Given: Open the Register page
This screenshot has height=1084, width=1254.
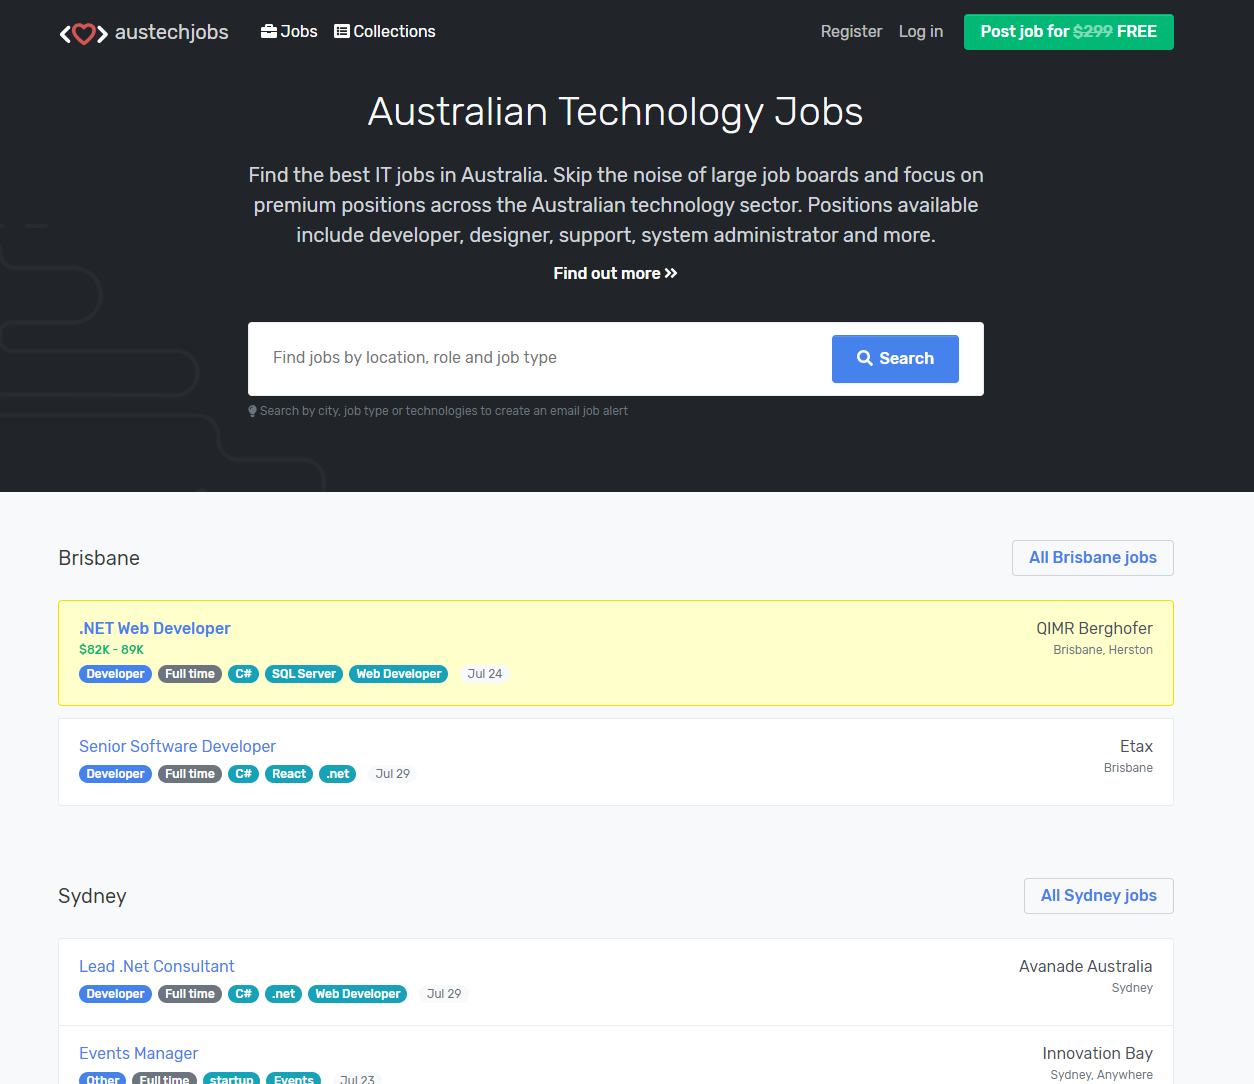Looking at the screenshot, I should [x=851, y=31].
